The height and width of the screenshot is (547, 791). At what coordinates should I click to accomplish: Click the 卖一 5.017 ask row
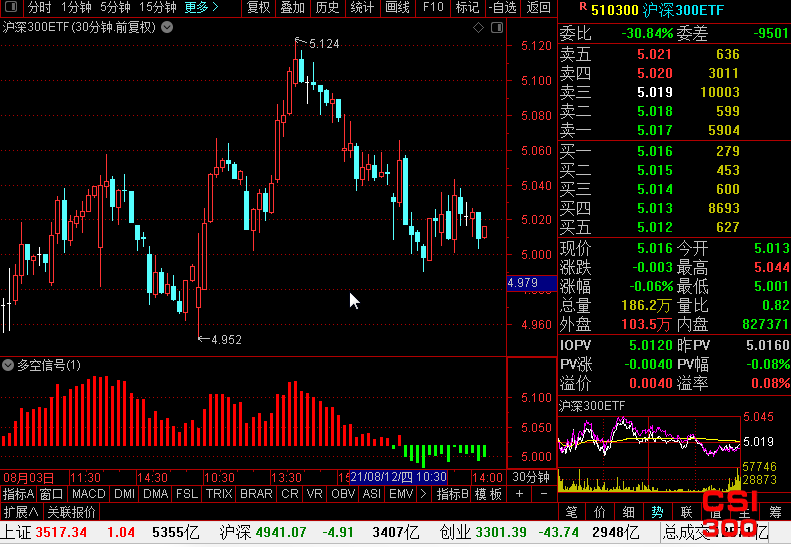coord(674,130)
